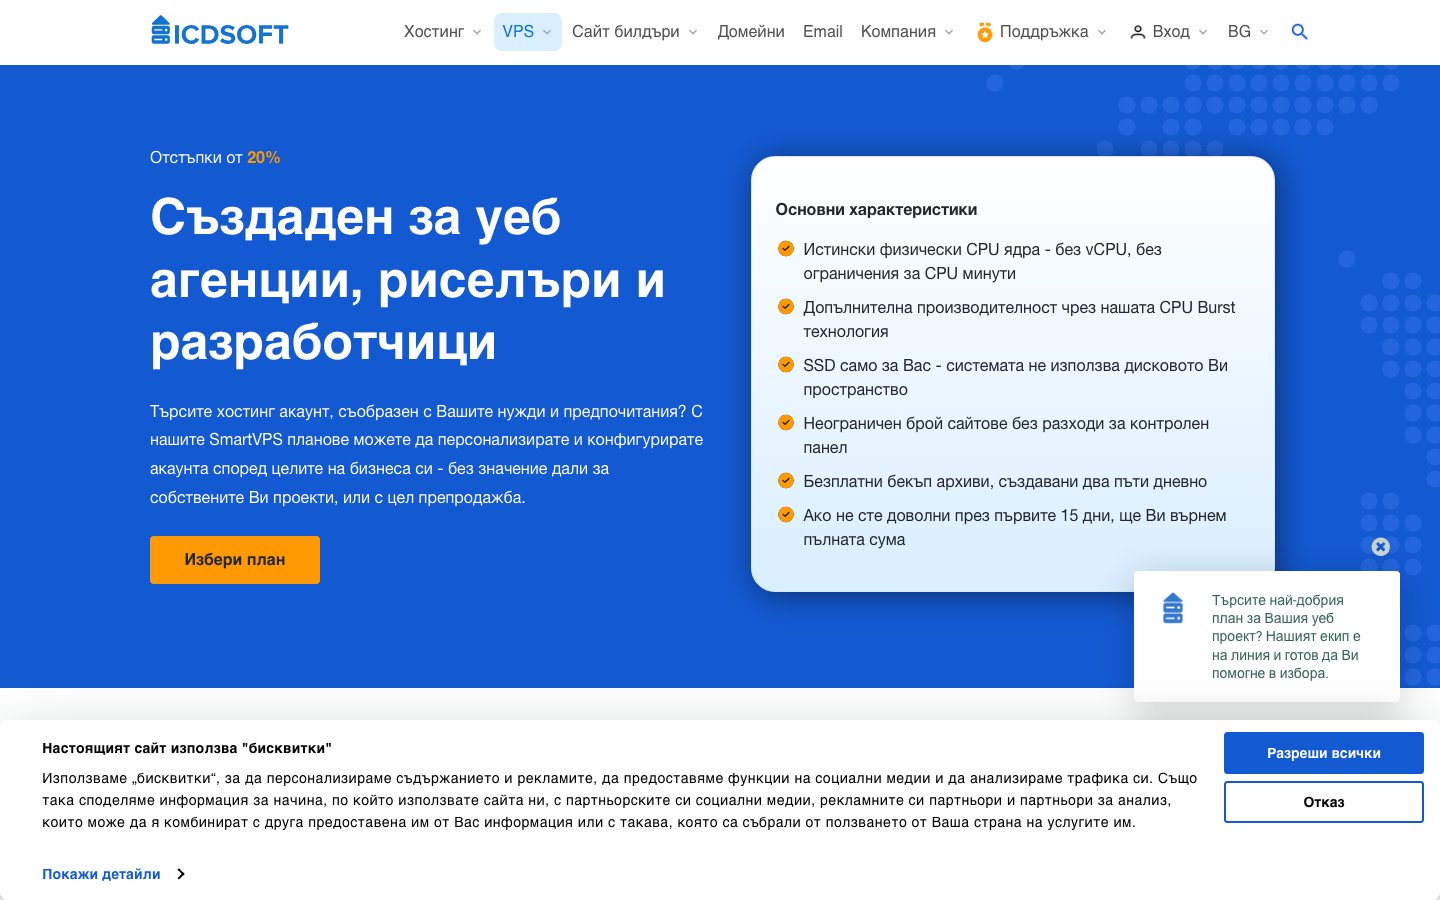Click the server icon in chat popup

[x=1173, y=608]
